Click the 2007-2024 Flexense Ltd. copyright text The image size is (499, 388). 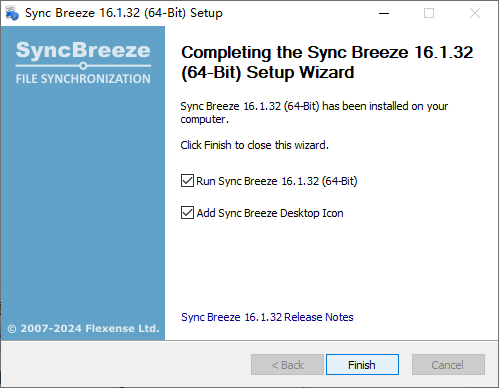click(83, 329)
